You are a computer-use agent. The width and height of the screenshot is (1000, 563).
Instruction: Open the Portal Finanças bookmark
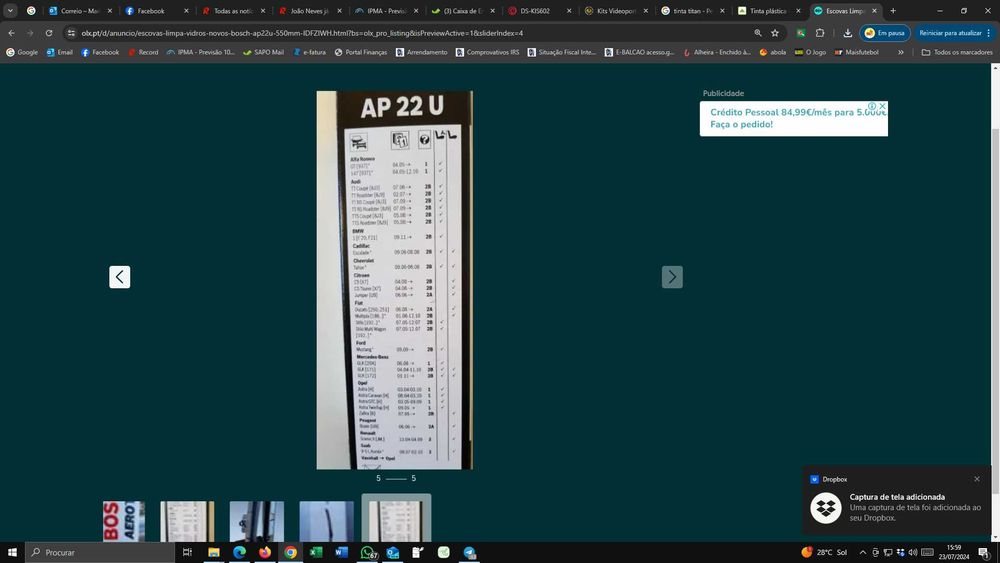pos(360,52)
